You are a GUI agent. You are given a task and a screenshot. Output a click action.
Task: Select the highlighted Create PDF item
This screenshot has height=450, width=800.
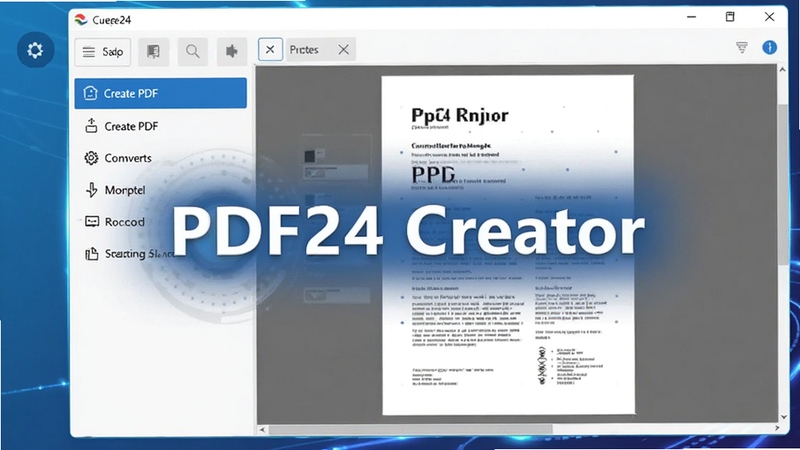click(x=161, y=93)
